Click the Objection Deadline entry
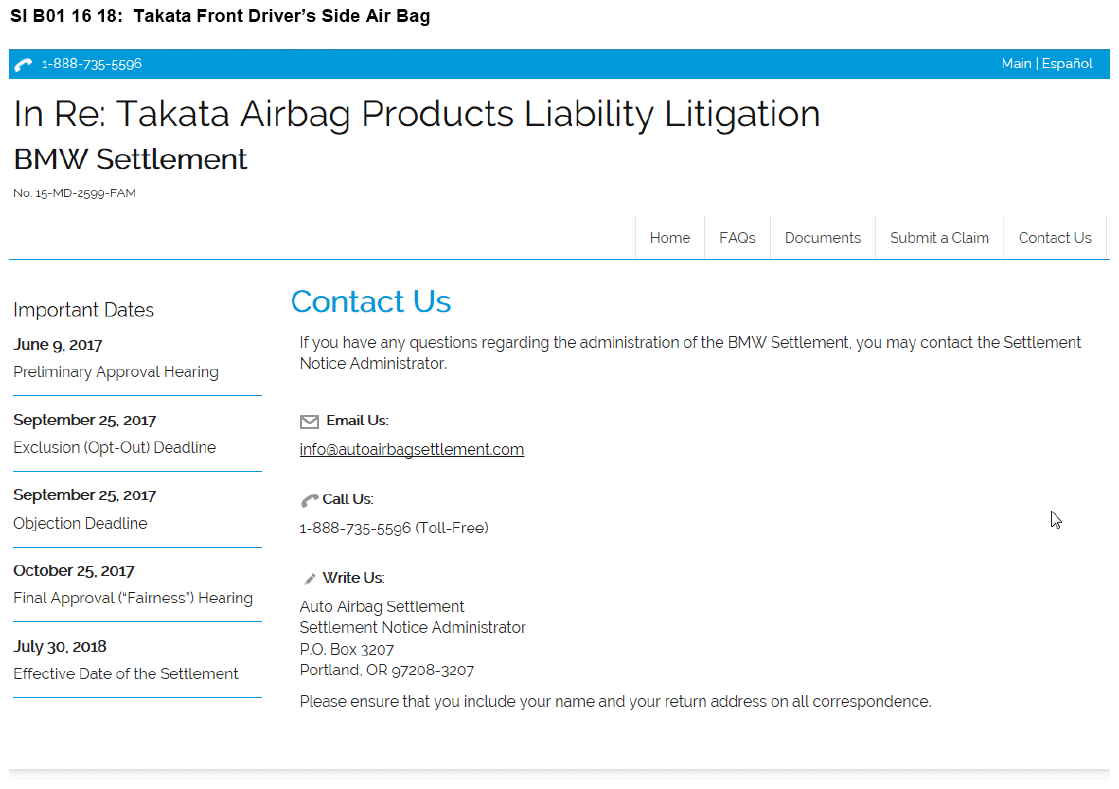The image size is (1119, 789). (x=80, y=524)
